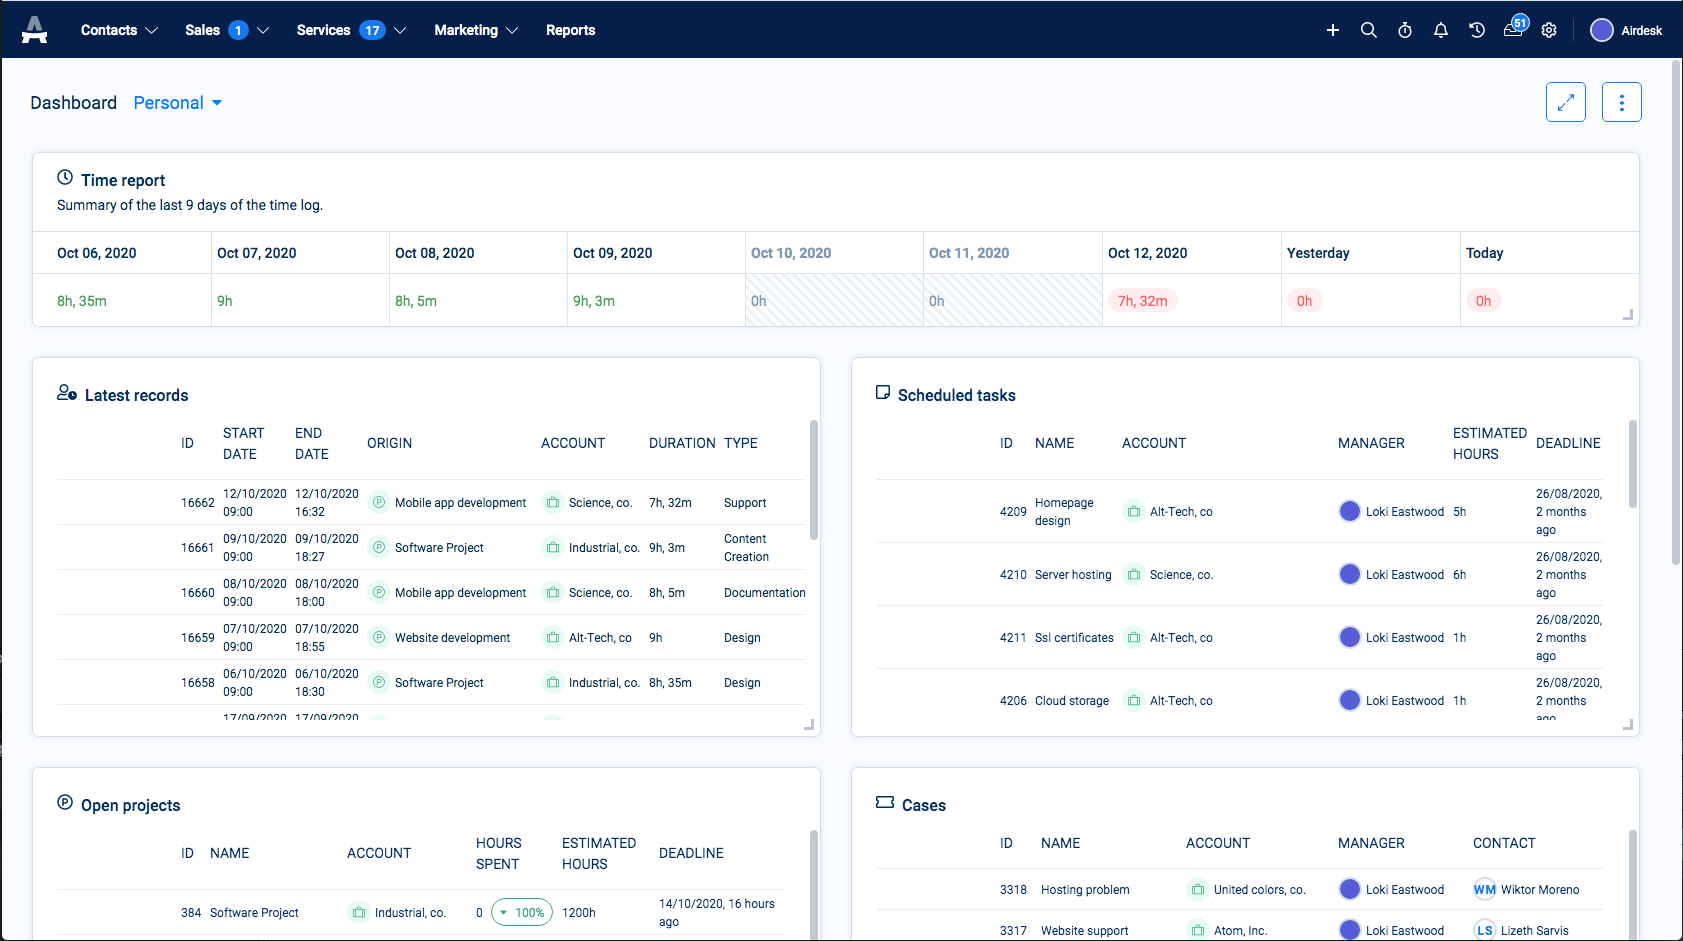Image resolution: width=1683 pixels, height=941 pixels.
Task: Expand the Services menu
Action: pyautogui.click(x=350, y=30)
